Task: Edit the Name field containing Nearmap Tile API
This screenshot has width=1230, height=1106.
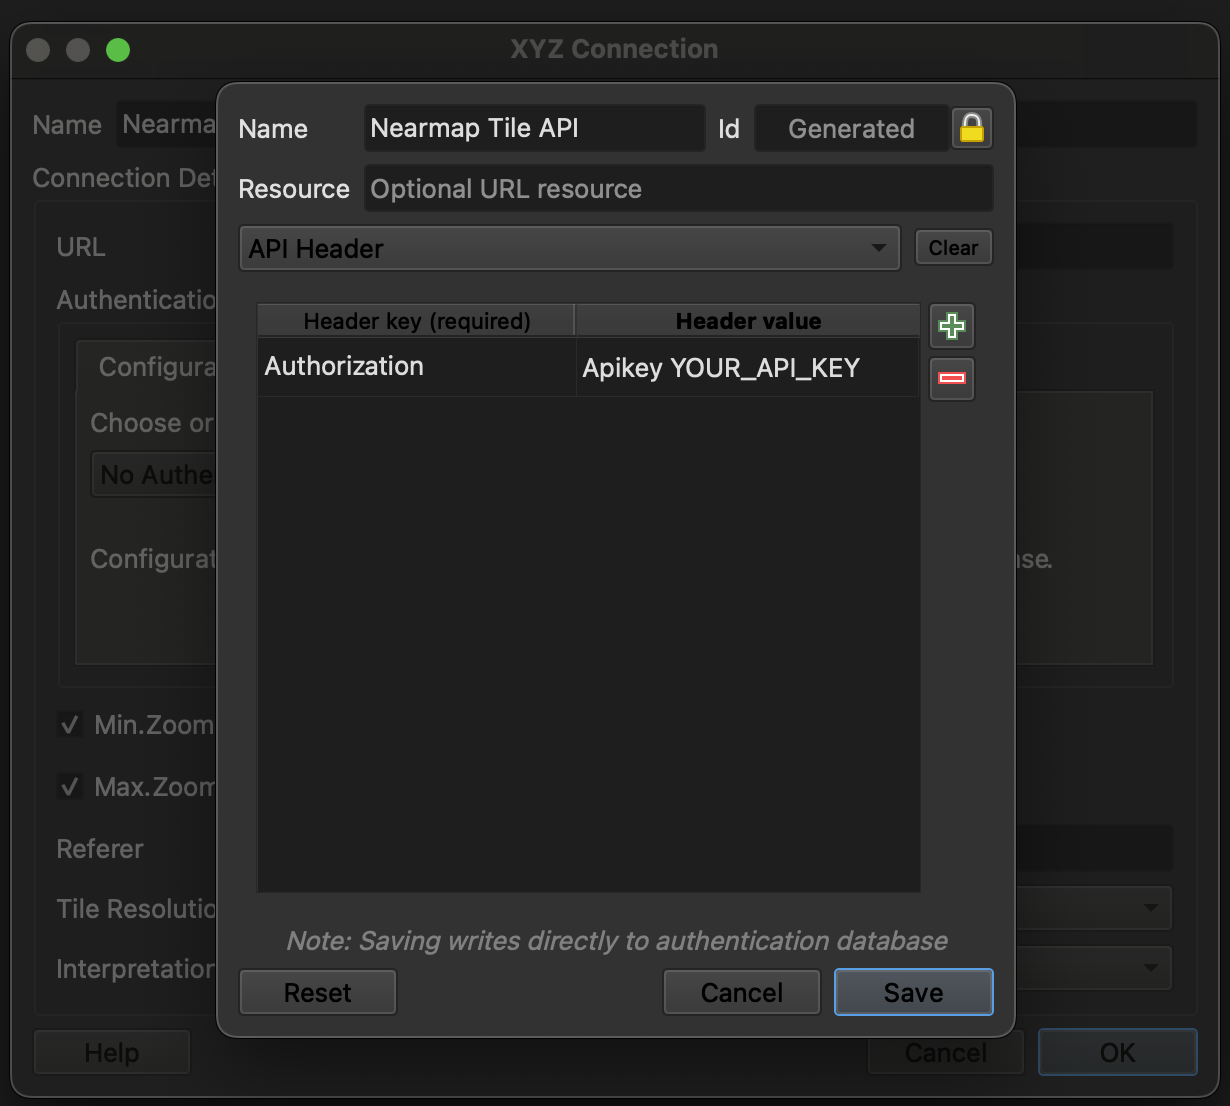Action: click(x=533, y=128)
